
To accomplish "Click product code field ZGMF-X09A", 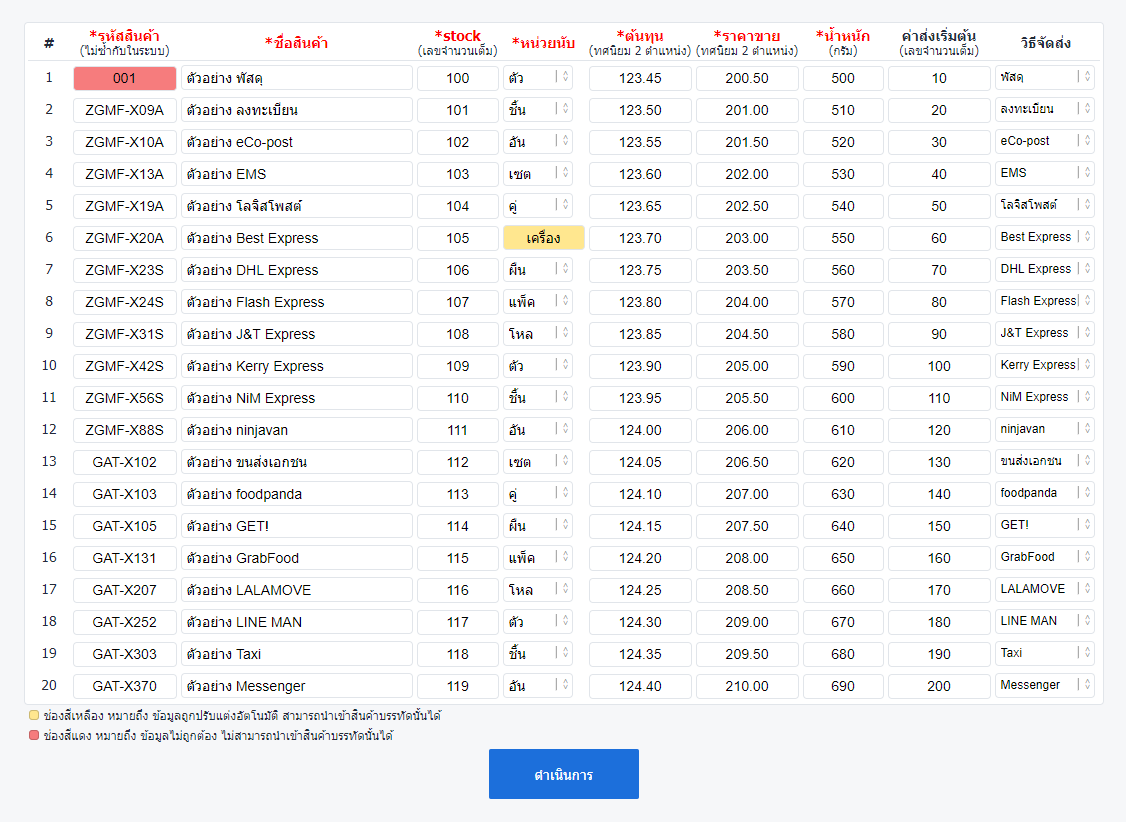I will coord(124,110).
